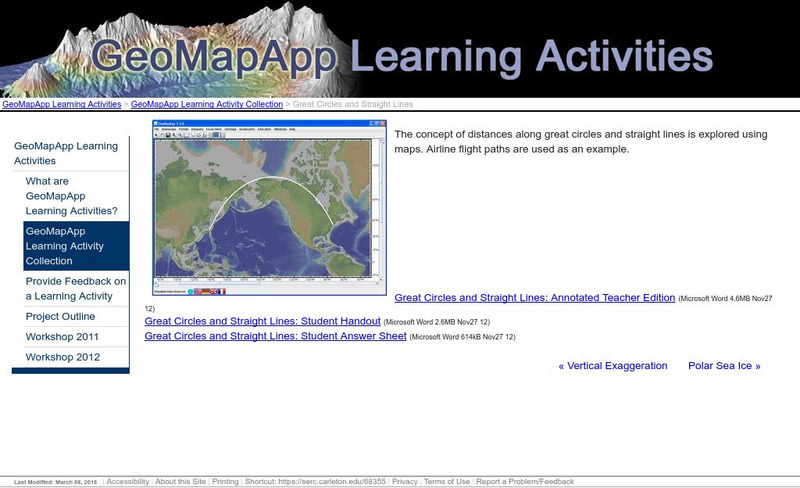Select GeoMapApp Learning Activities sidebar heading

pyautogui.click(x=66, y=153)
